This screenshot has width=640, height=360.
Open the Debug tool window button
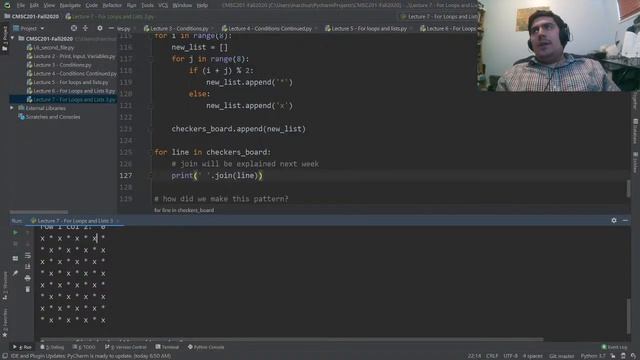[52, 347]
